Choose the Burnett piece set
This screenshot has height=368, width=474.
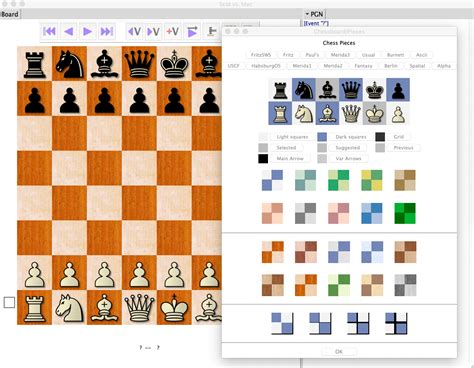[x=395, y=55]
